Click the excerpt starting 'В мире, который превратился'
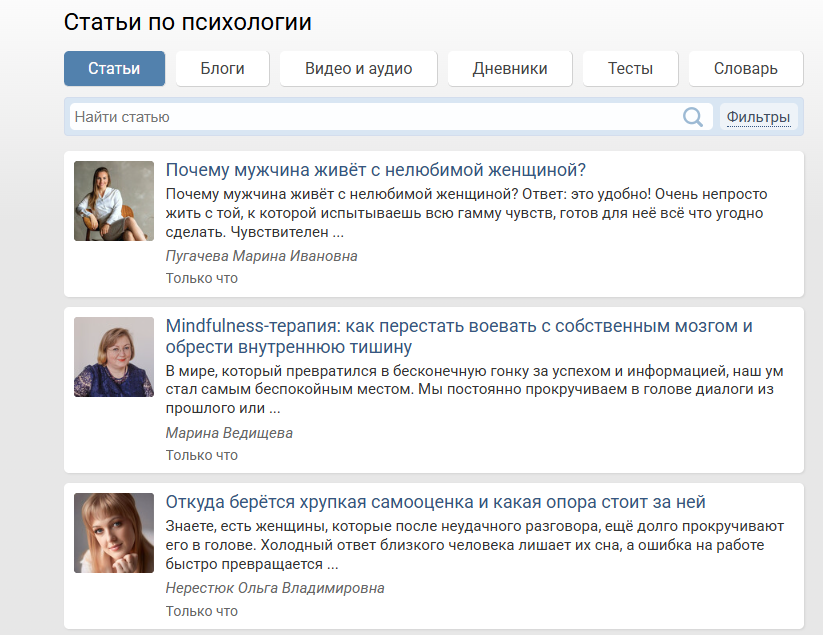The image size is (823, 635). coord(474,389)
